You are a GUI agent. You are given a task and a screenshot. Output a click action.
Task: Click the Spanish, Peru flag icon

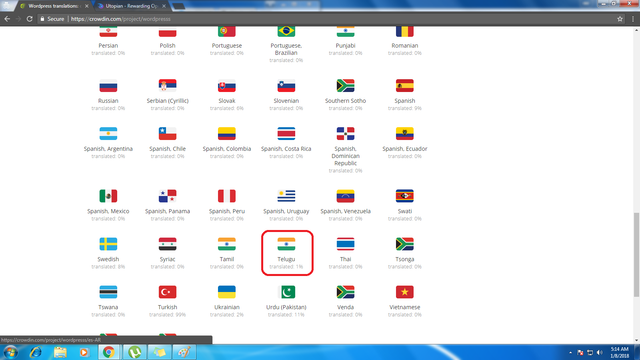pos(227,196)
